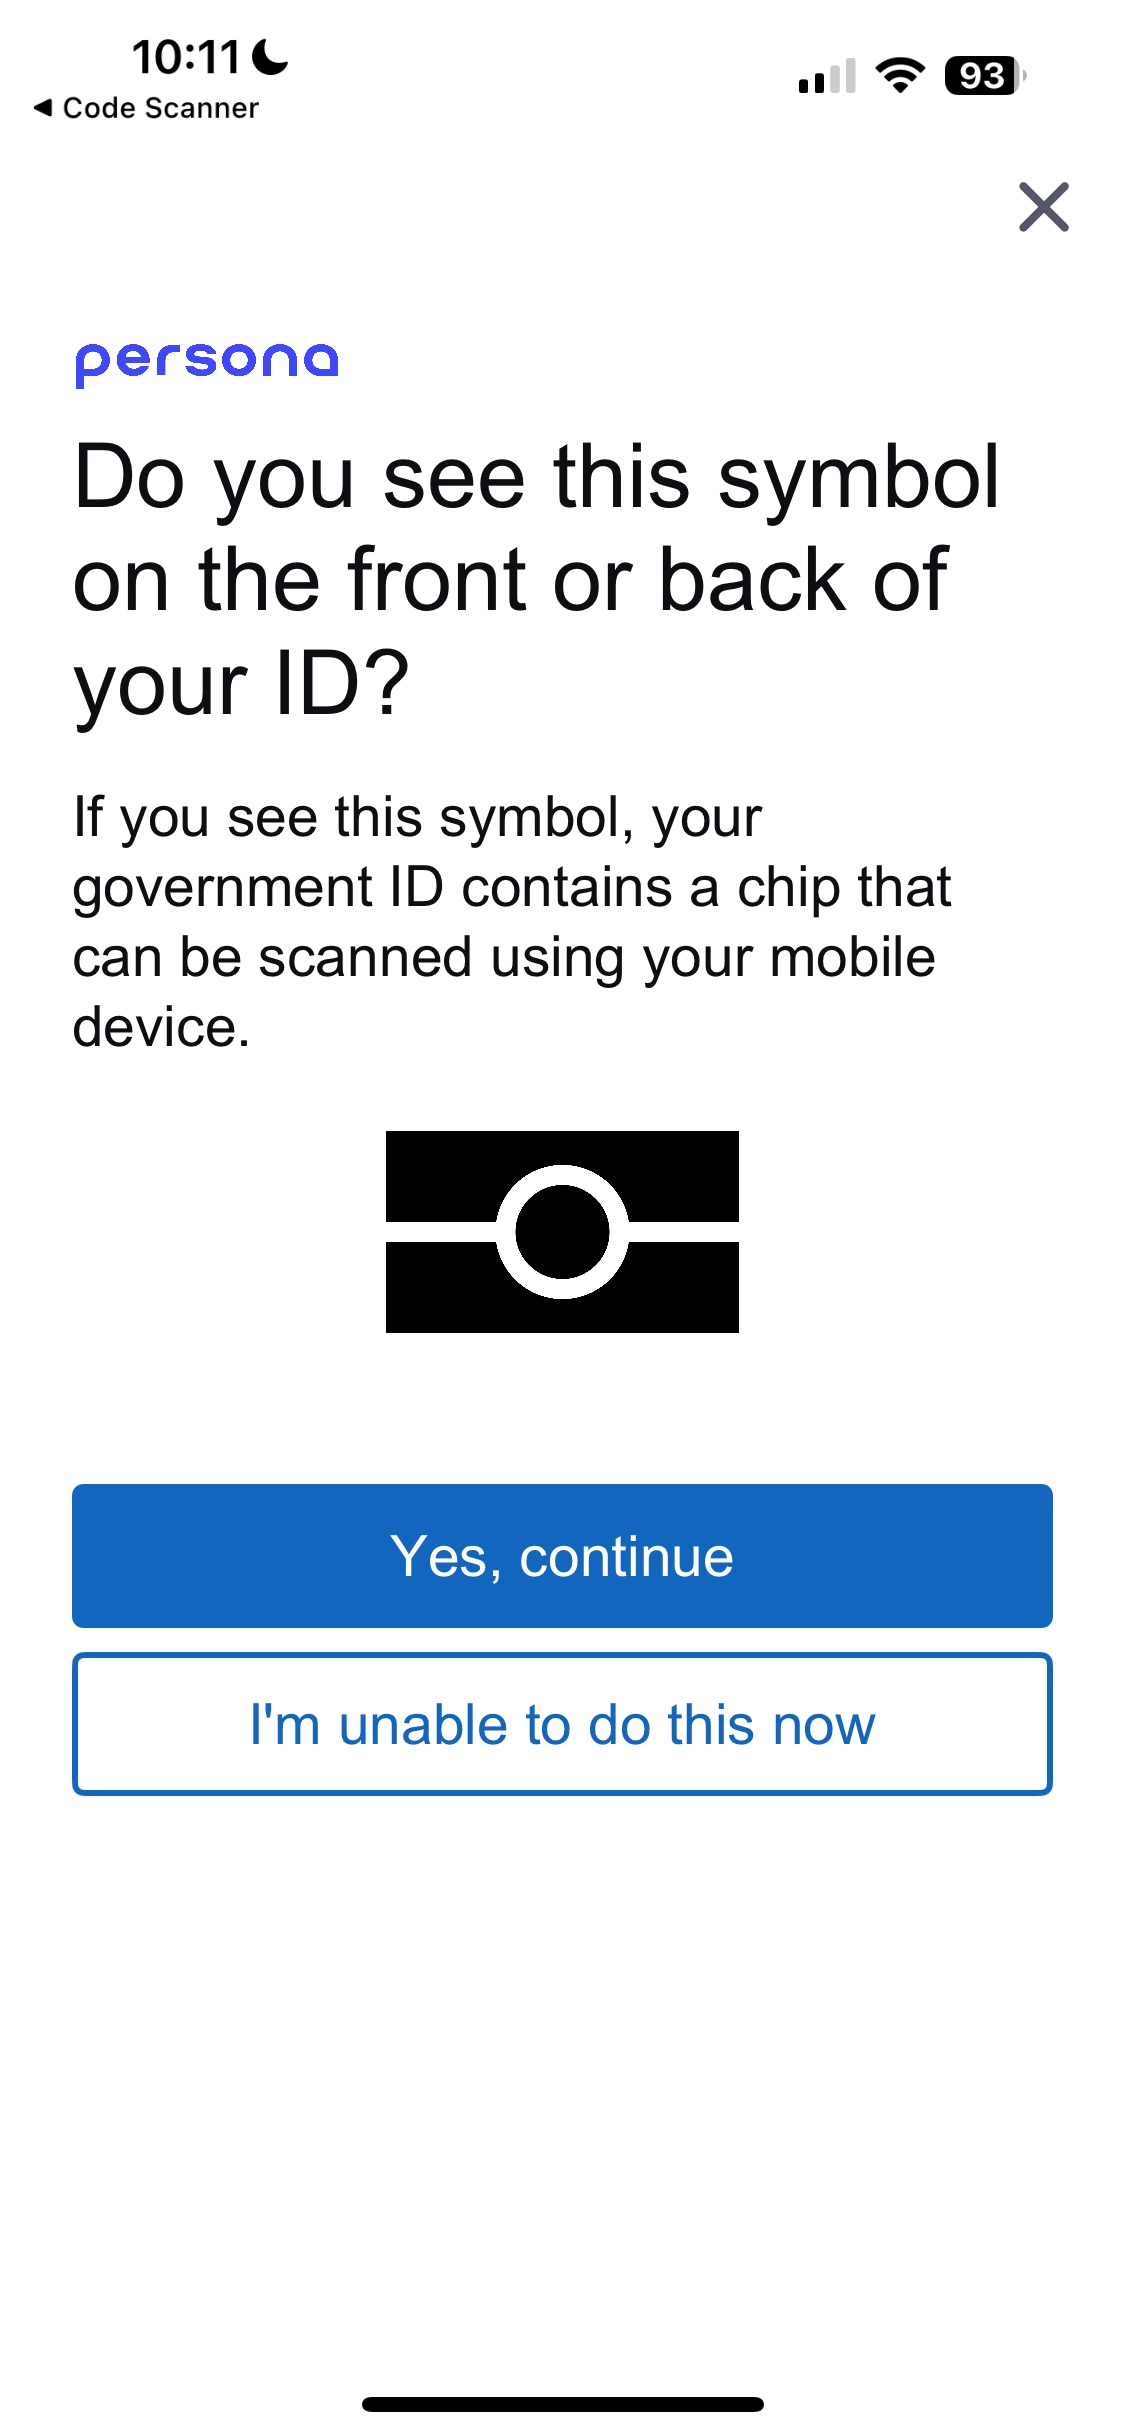Tap the 'If you see this symbol' paragraph
Screen dimensions: 1125x2436
tap(512, 922)
